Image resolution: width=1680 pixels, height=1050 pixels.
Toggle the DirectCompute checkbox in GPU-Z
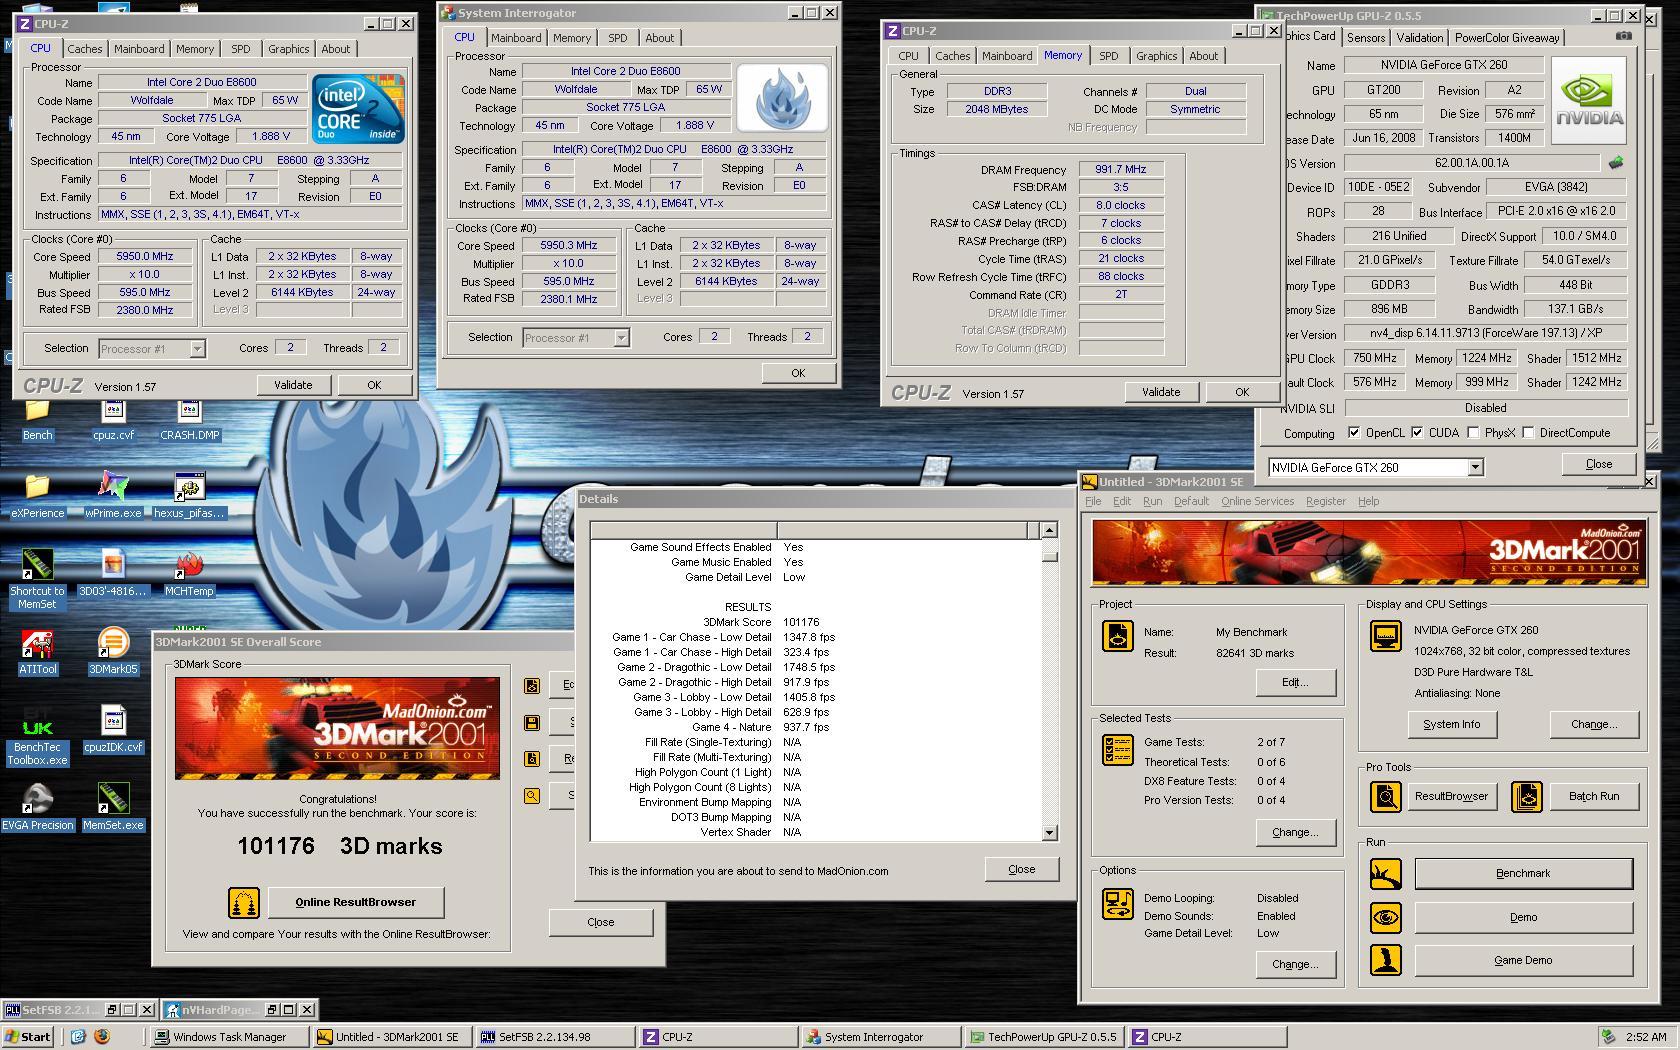[1528, 433]
